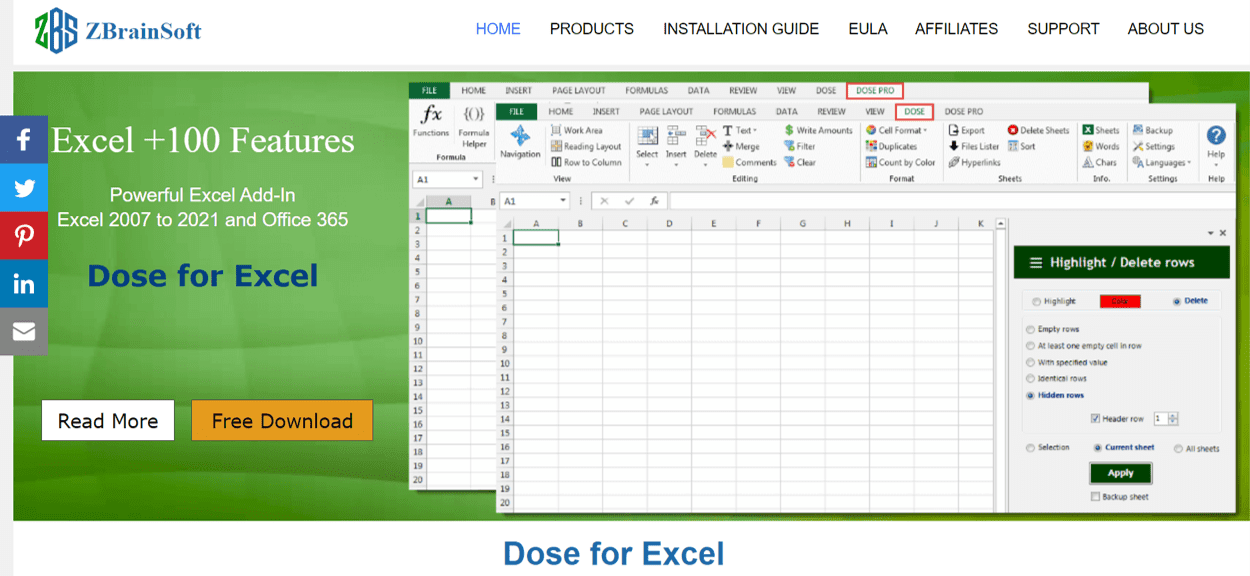Select the With specified value option
Image resolution: width=1250 pixels, height=576 pixels.
pos(1030,362)
